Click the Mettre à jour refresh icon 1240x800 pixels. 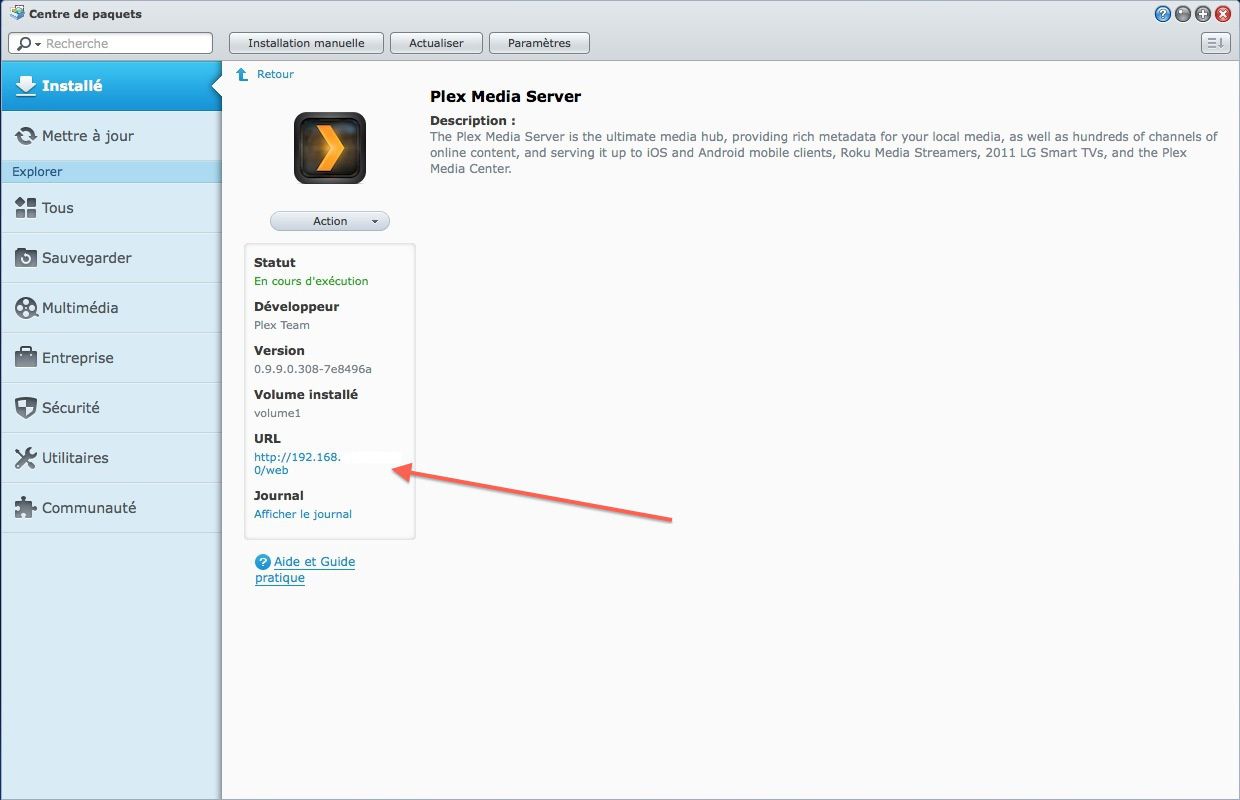[x=26, y=136]
